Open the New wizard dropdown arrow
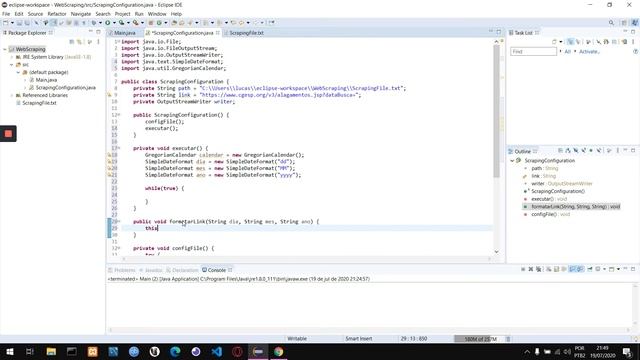640x360 pixels. [12, 22]
